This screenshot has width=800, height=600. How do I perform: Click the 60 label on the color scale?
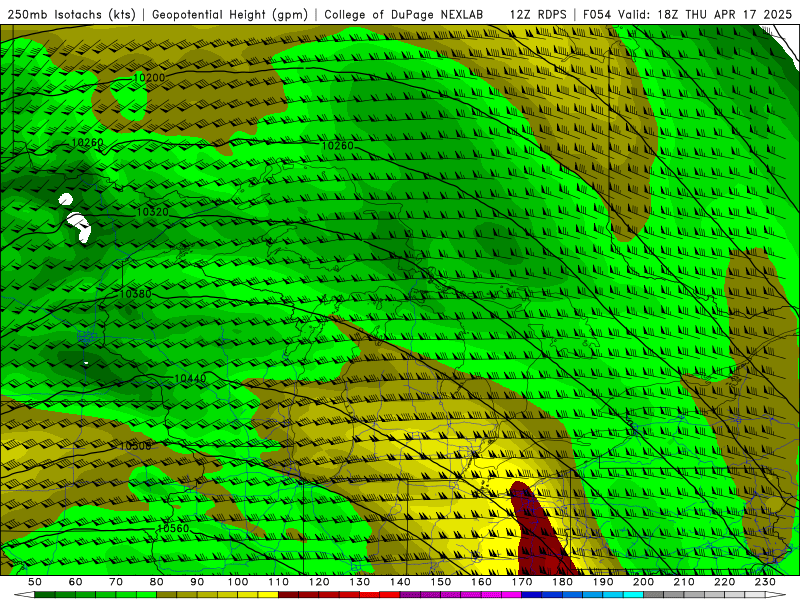point(75,582)
